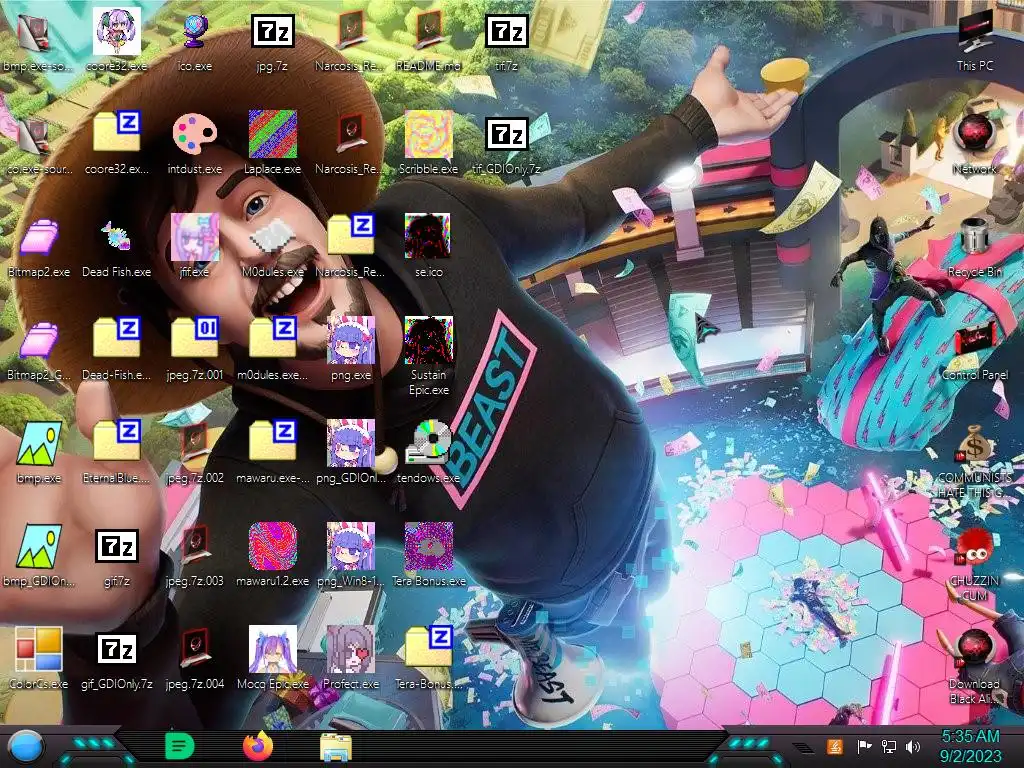Select the ico.exe-sour... icon

(33, 134)
